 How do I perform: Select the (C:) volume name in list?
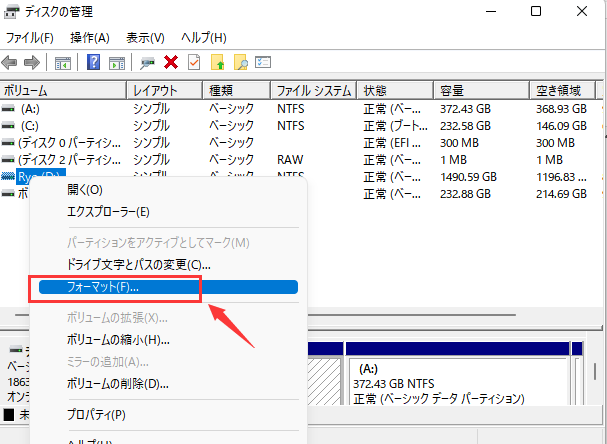(x=30, y=126)
